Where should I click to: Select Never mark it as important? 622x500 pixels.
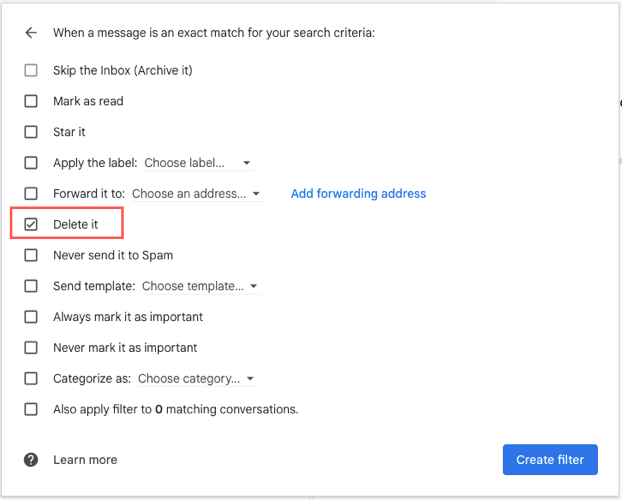31,348
